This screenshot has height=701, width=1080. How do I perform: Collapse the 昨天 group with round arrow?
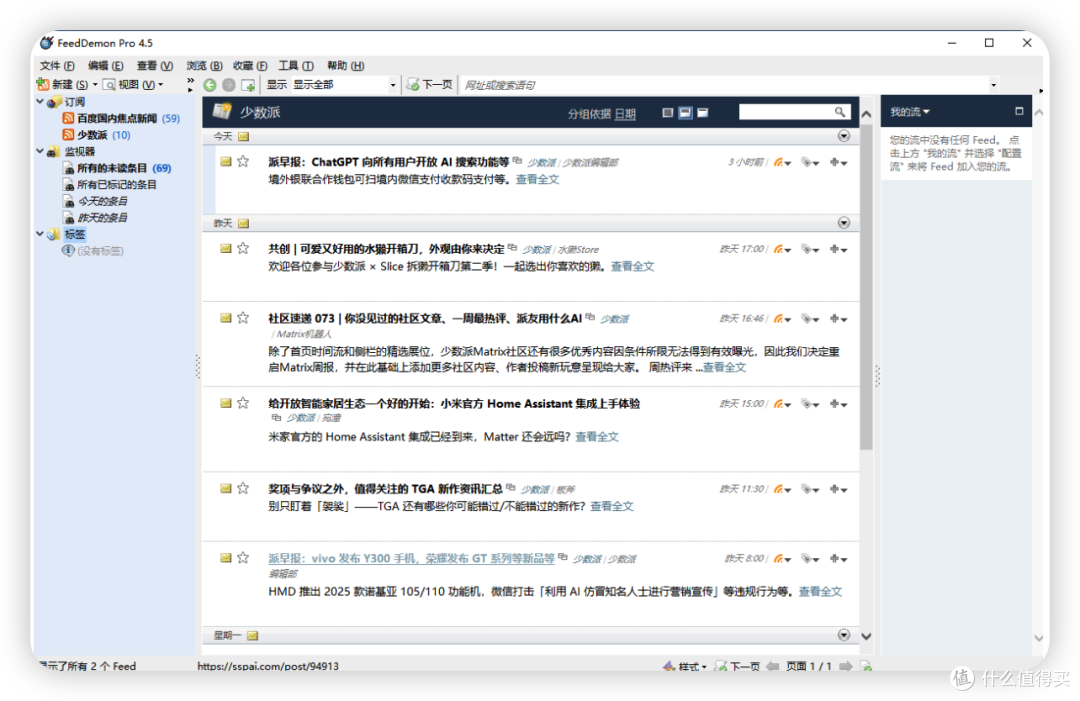(x=844, y=222)
